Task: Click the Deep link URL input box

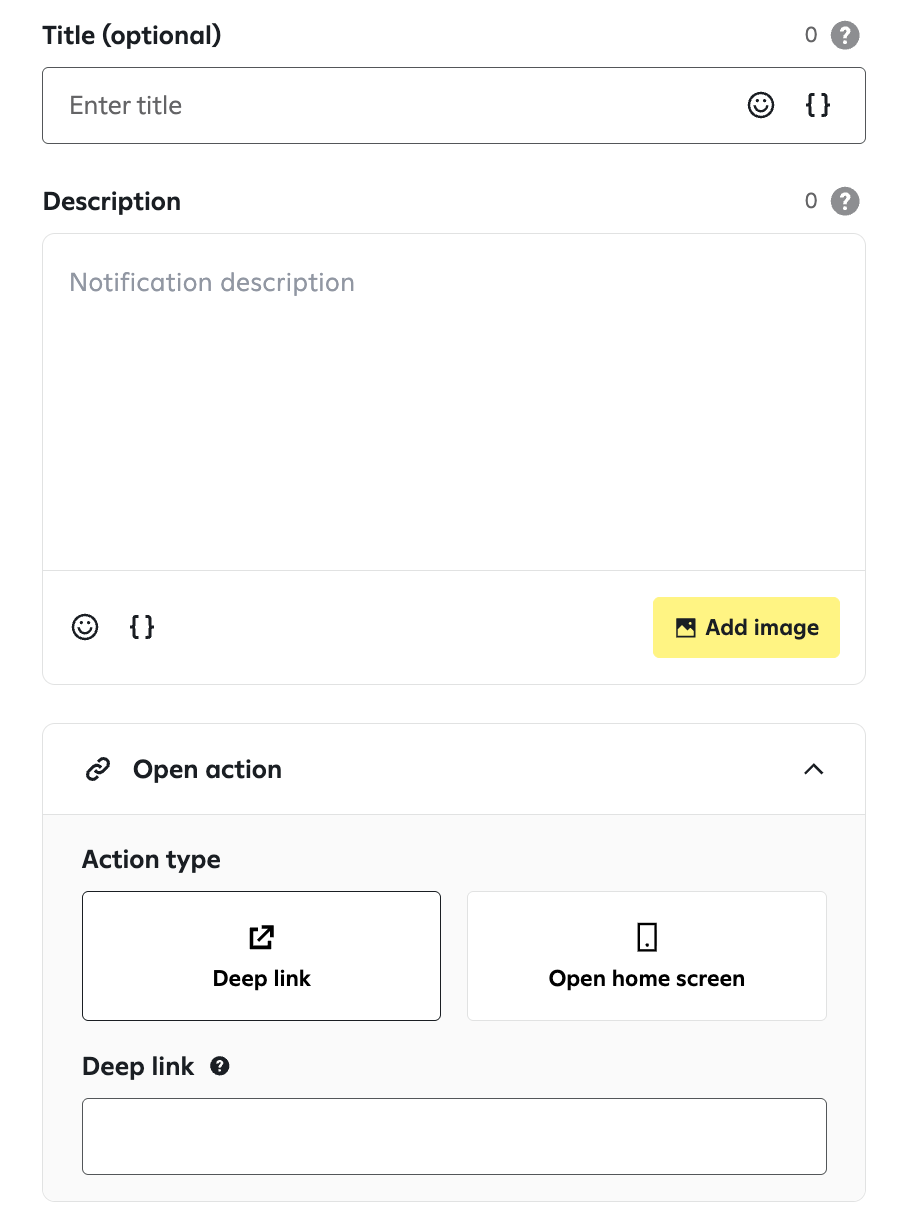Action: pos(454,1136)
